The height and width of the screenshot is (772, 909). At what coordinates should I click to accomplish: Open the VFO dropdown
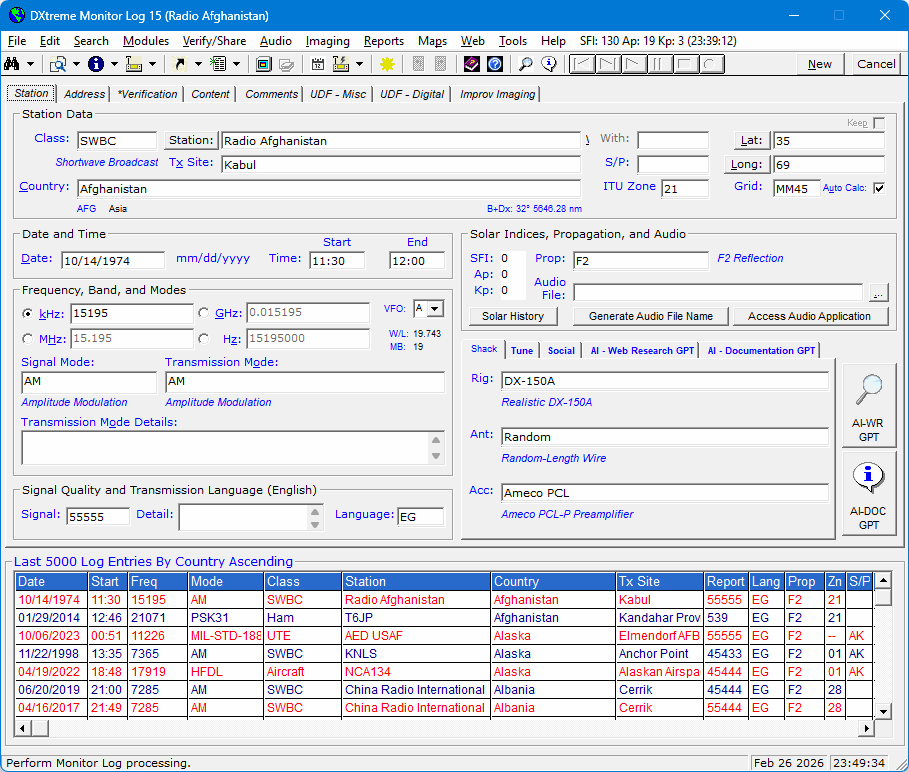434,309
